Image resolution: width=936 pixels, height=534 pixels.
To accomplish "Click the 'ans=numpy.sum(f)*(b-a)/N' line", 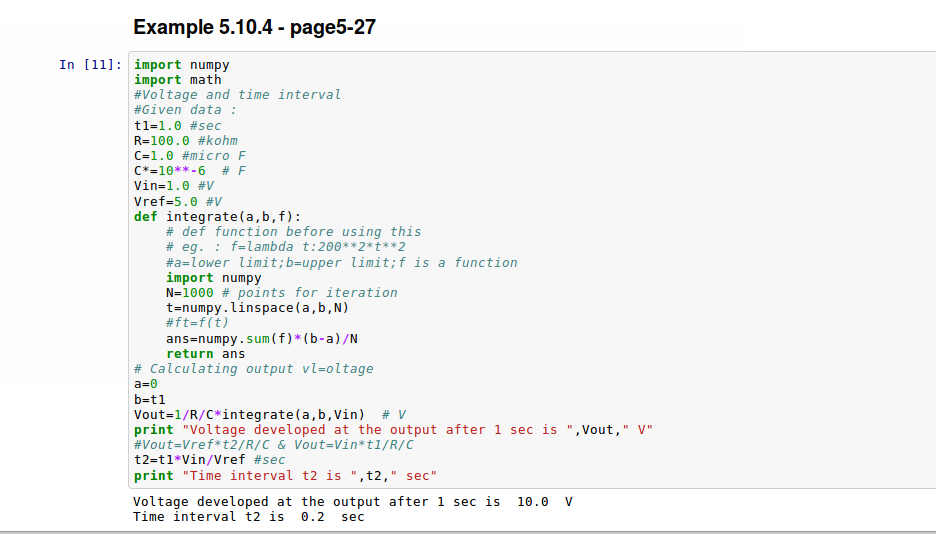I will coord(261,339).
